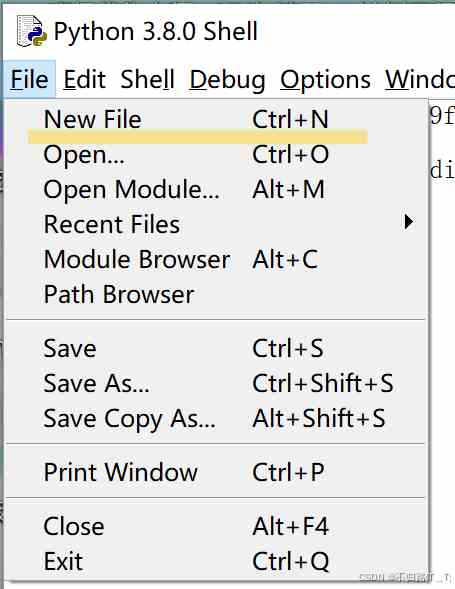This screenshot has height=589, width=455.
Task: Click the Python IDLE icon in title bar
Action: (x=31, y=31)
